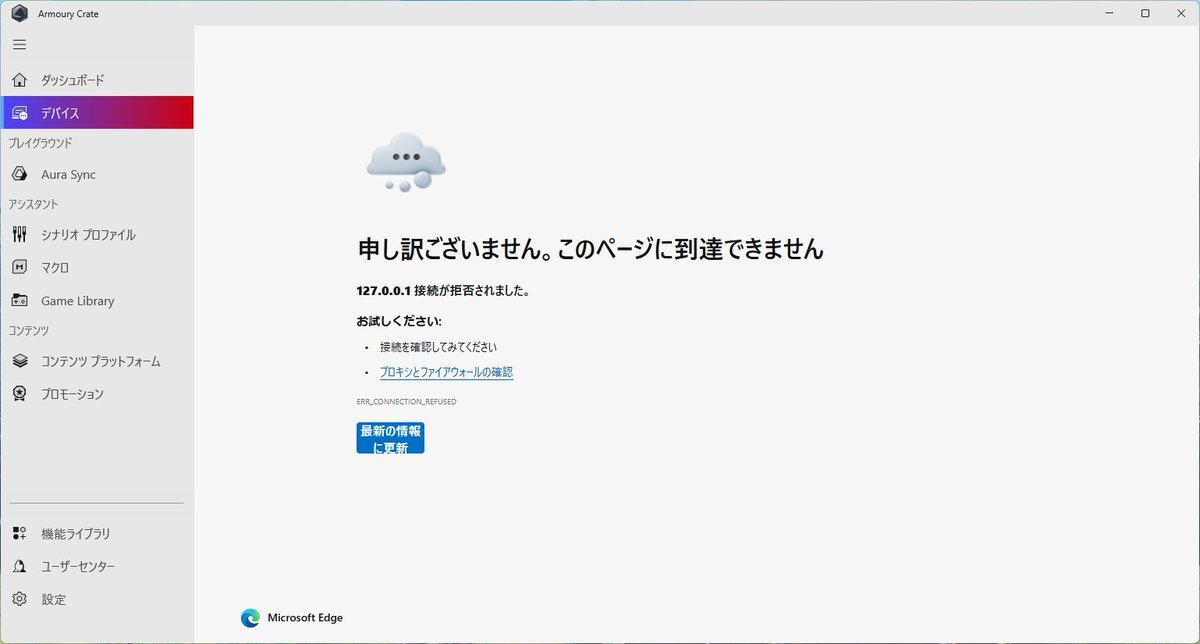The image size is (1200, 644).
Task: Select the シナリオ プロファイル menu item
Action: click(88, 235)
